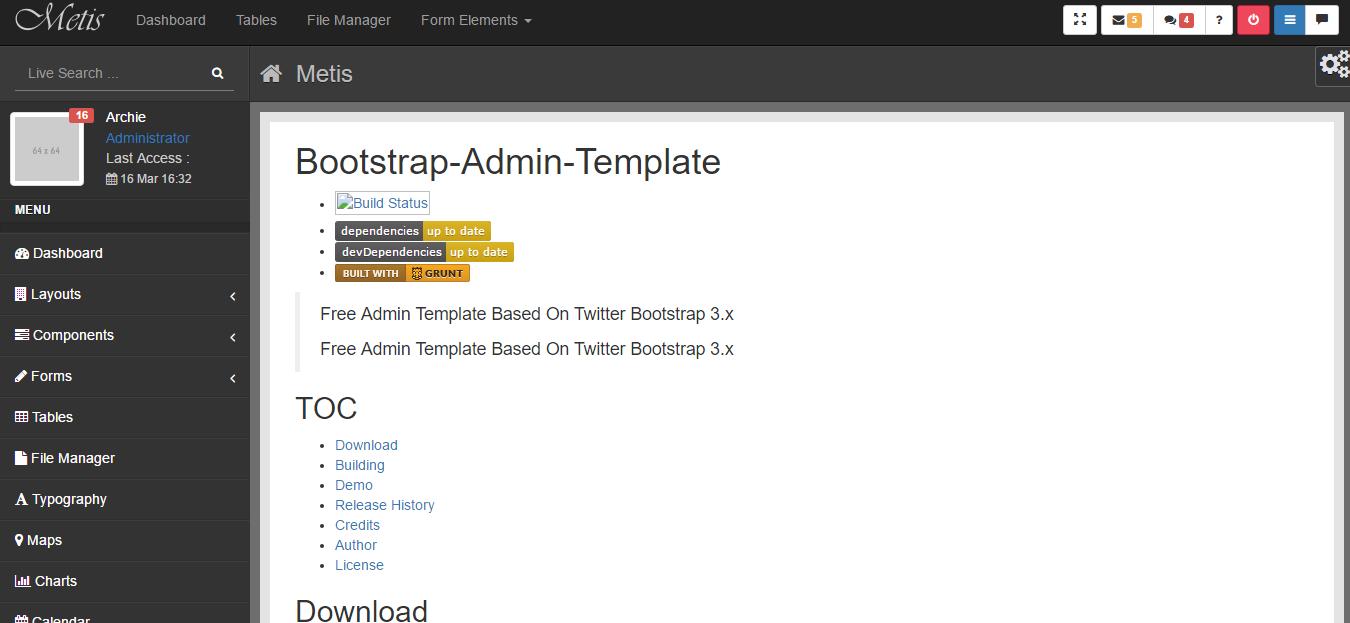Expand the Forms submenu chevron
Viewport: 1350px width, 623px height.
pos(232,378)
